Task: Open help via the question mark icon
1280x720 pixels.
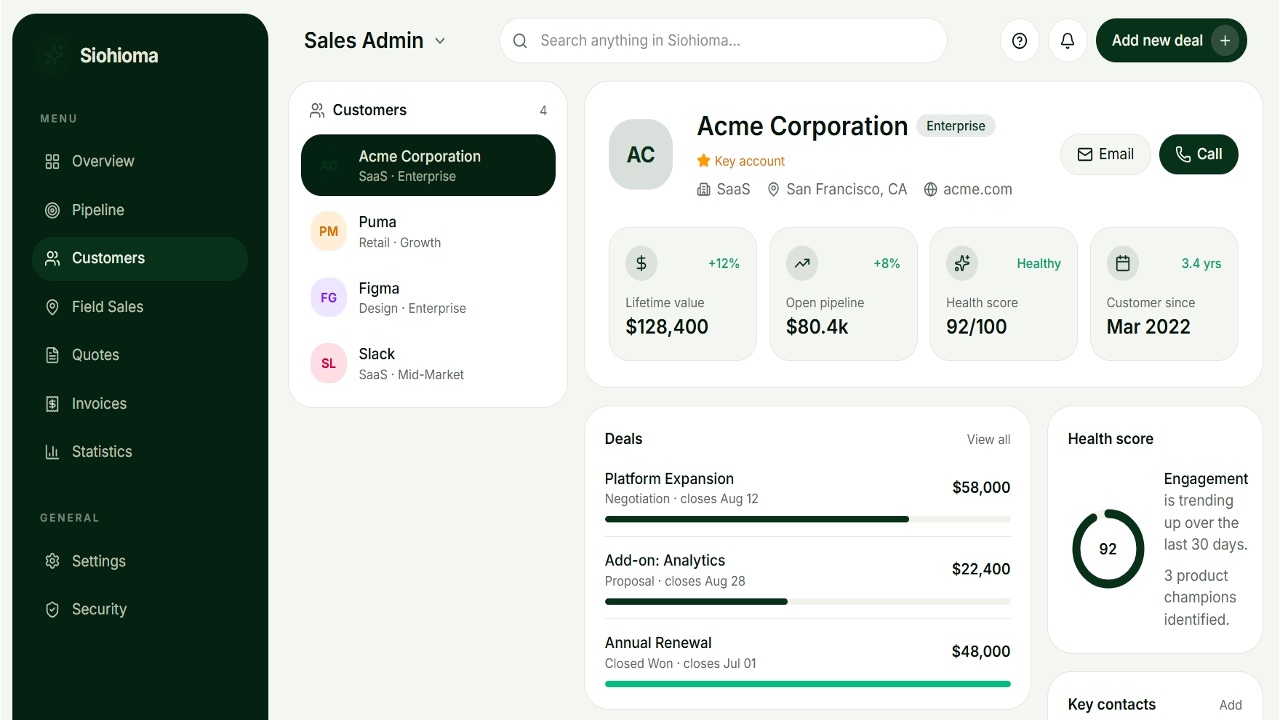Action: point(1019,41)
